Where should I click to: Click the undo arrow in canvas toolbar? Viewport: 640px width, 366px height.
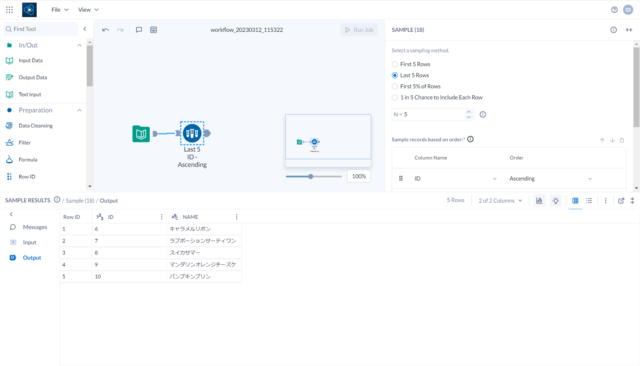coord(105,30)
